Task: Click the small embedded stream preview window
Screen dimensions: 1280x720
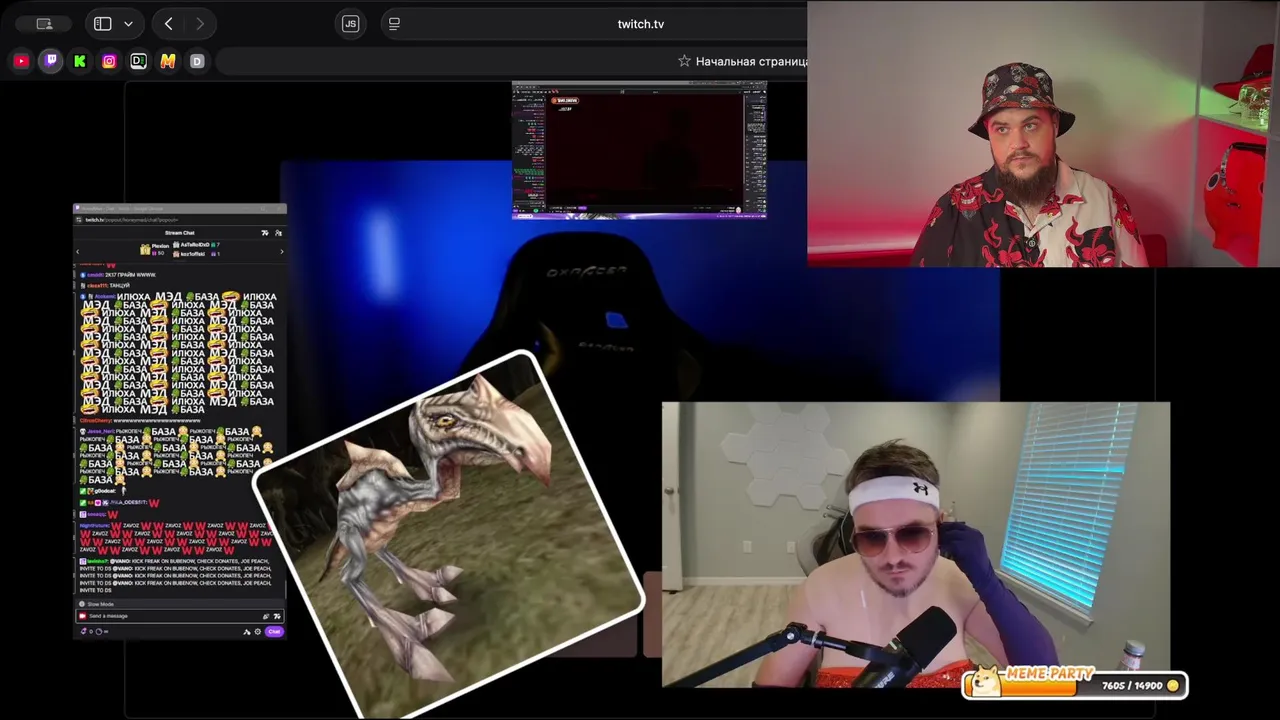Action: click(639, 150)
